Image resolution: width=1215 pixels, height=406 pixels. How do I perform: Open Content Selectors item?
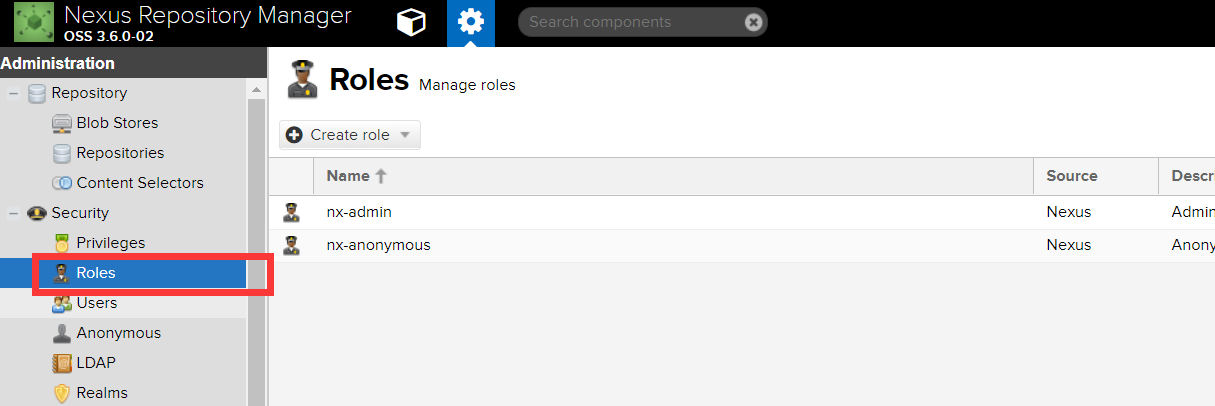pos(139,183)
